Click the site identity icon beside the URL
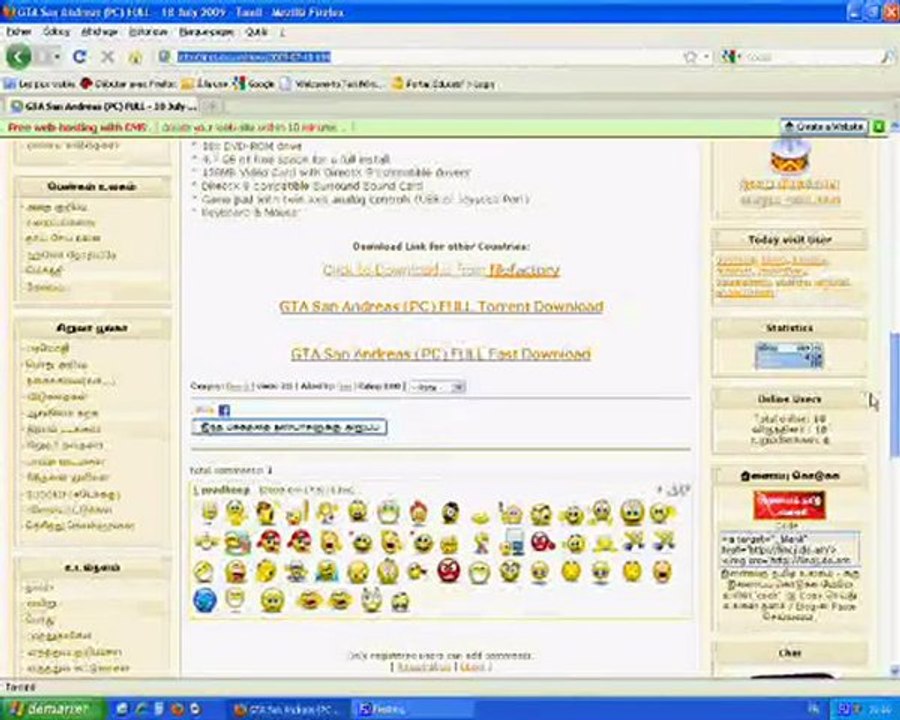 [x=164, y=56]
